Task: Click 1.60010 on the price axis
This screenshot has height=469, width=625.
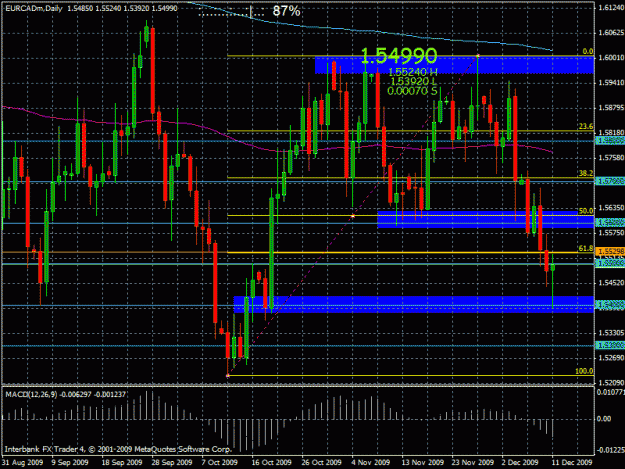Action: (x=611, y=57)
